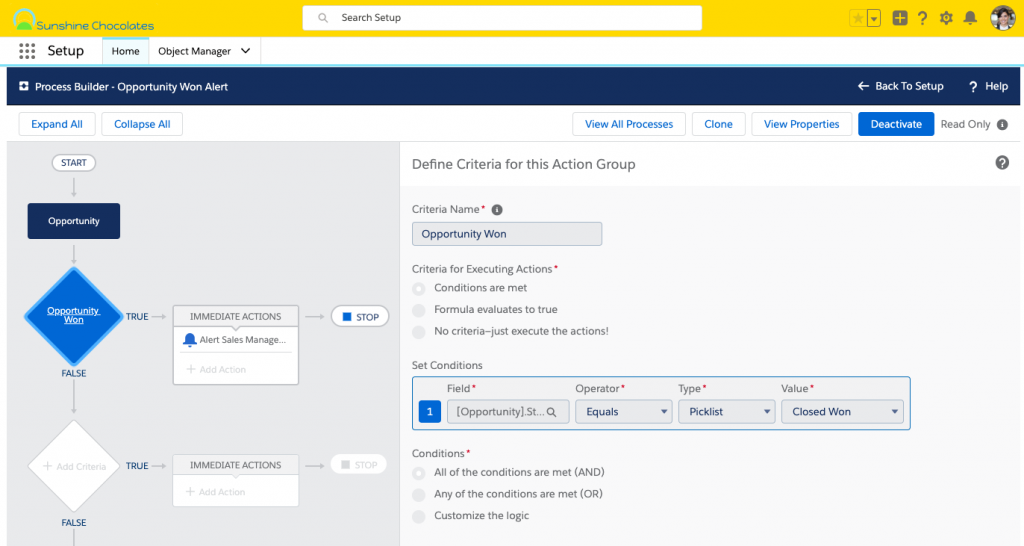1024x546 pixels.
Task: Select the Opportunity object node
Action: [74, 221]
